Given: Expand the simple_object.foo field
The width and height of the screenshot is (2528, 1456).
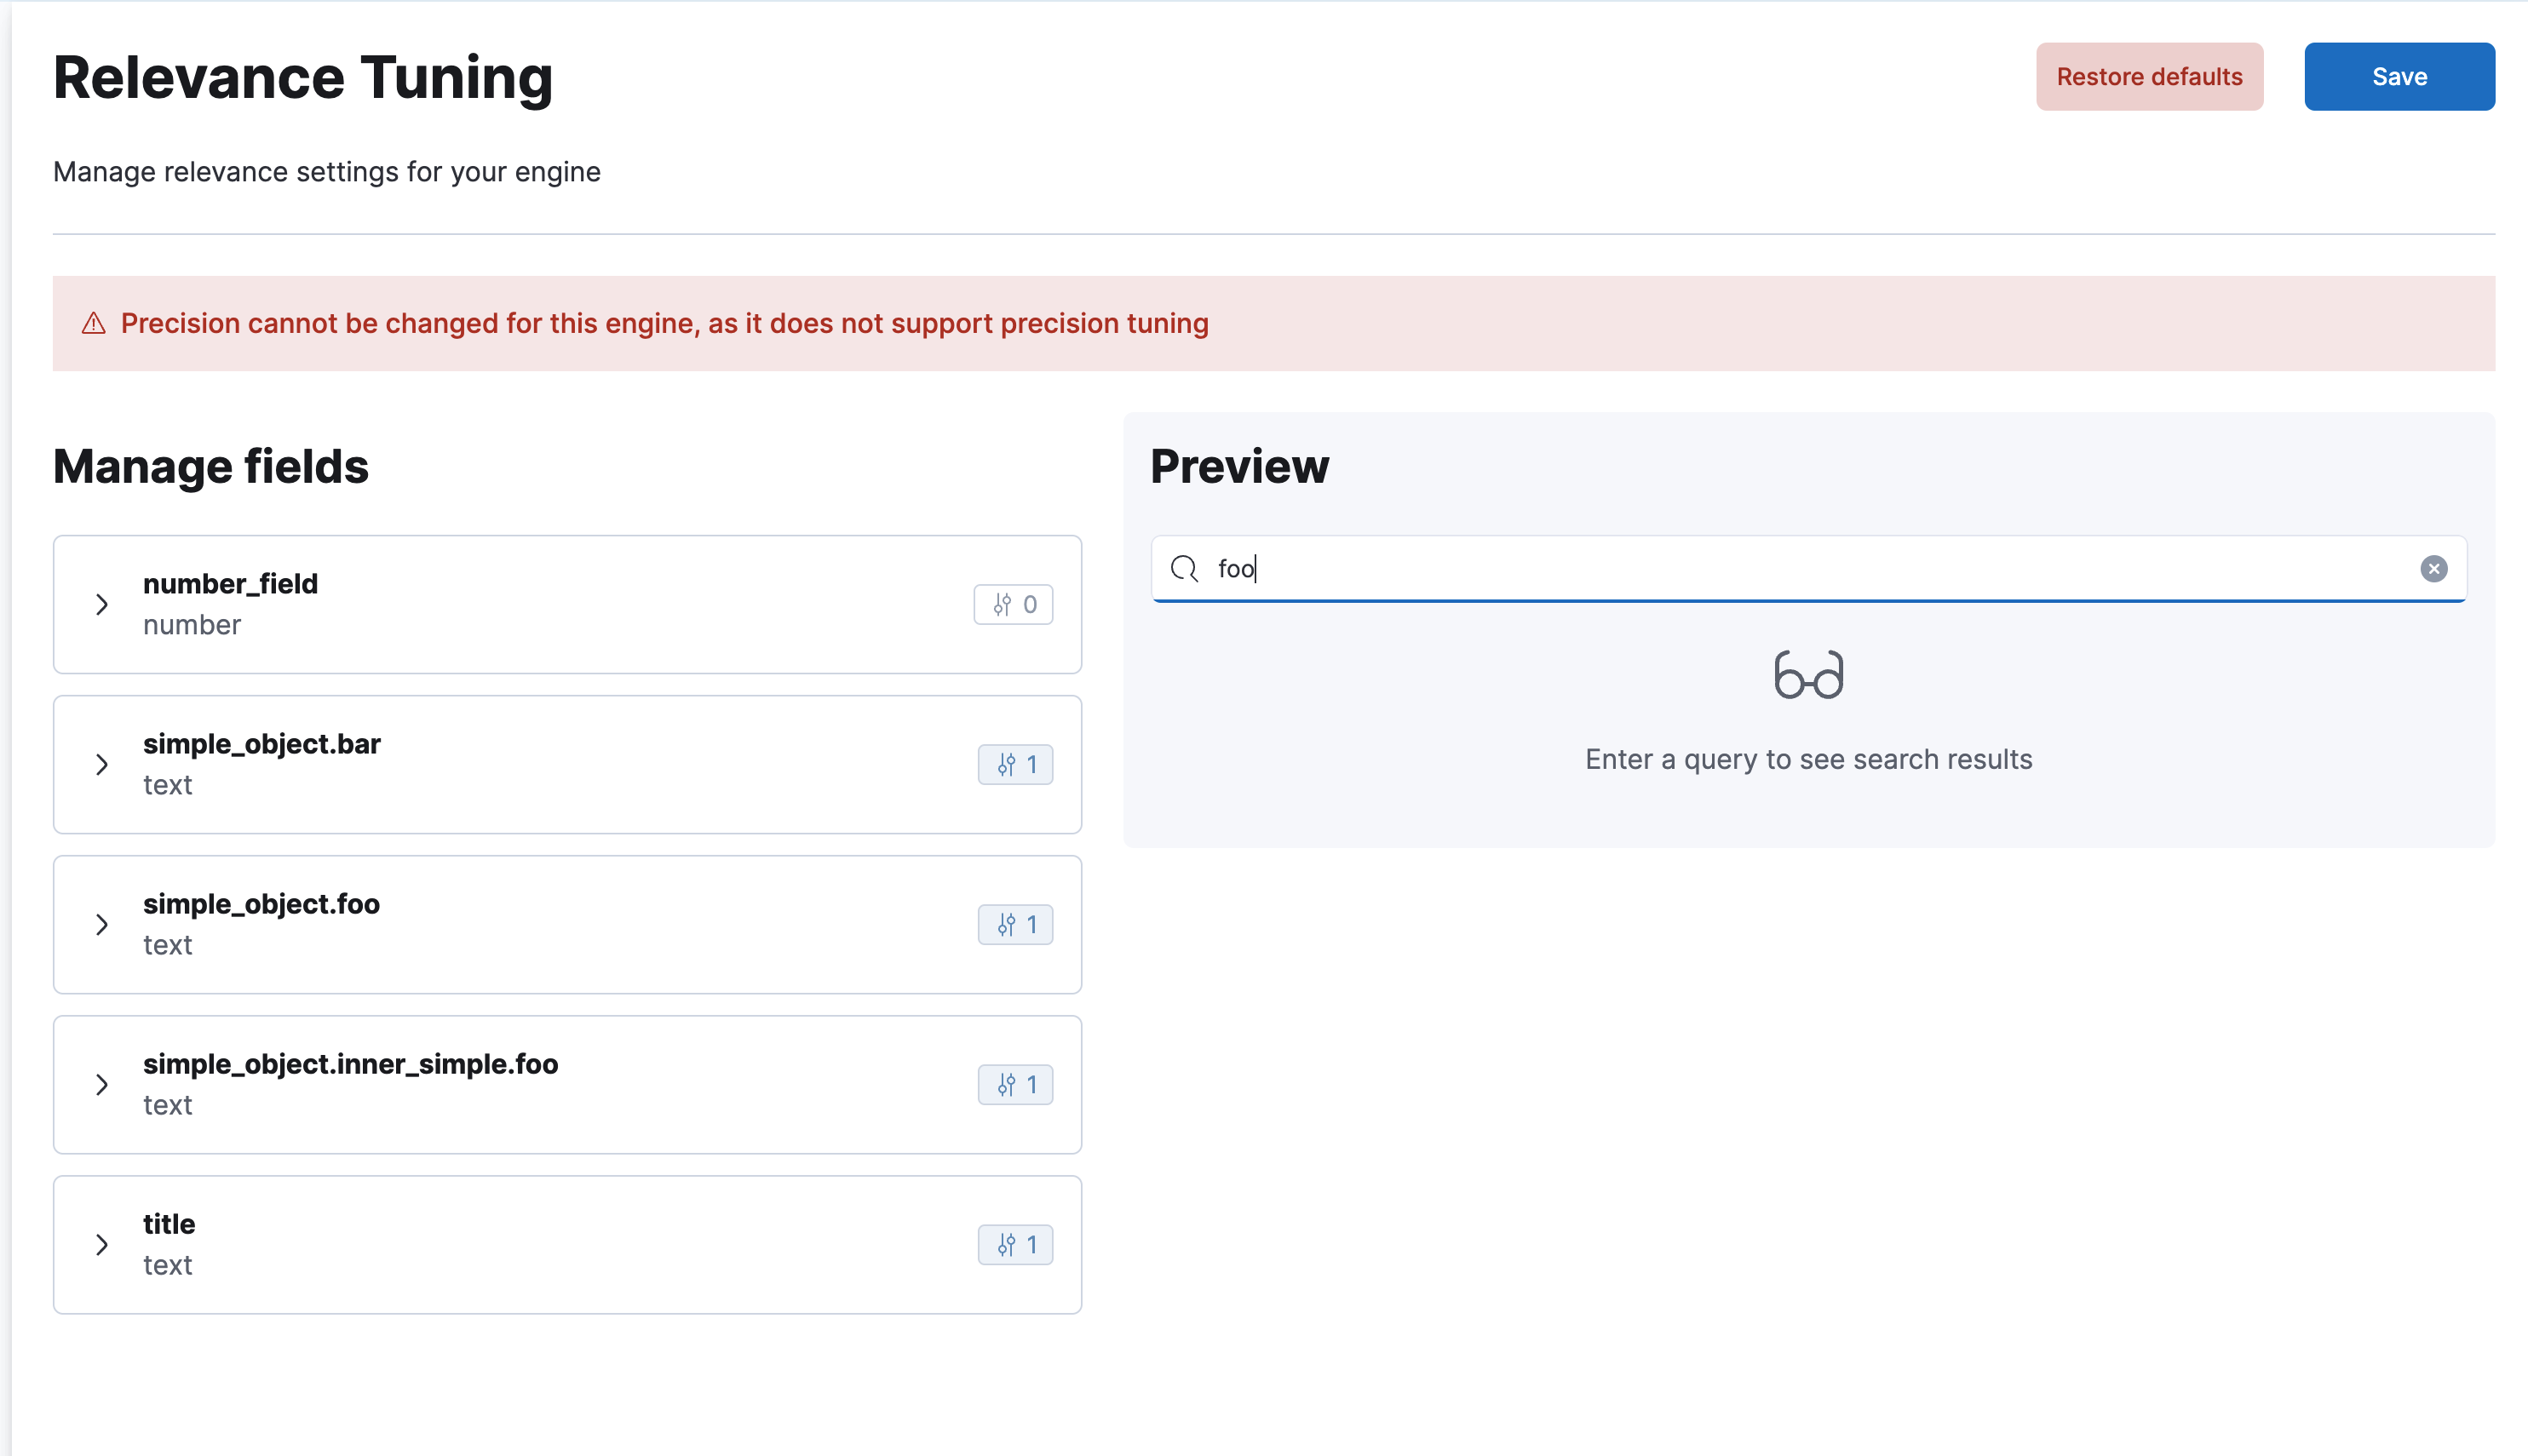Looking at the screenshot, I should coord(102,925).
